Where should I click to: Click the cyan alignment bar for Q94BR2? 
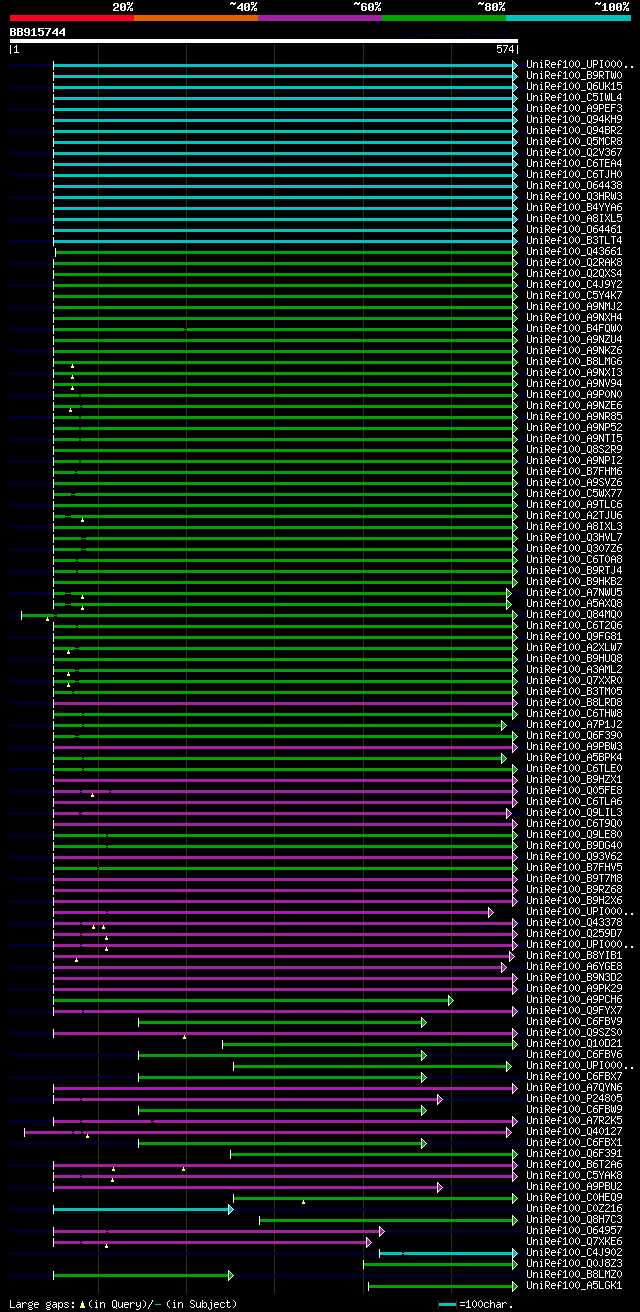[x=285, y=130]
